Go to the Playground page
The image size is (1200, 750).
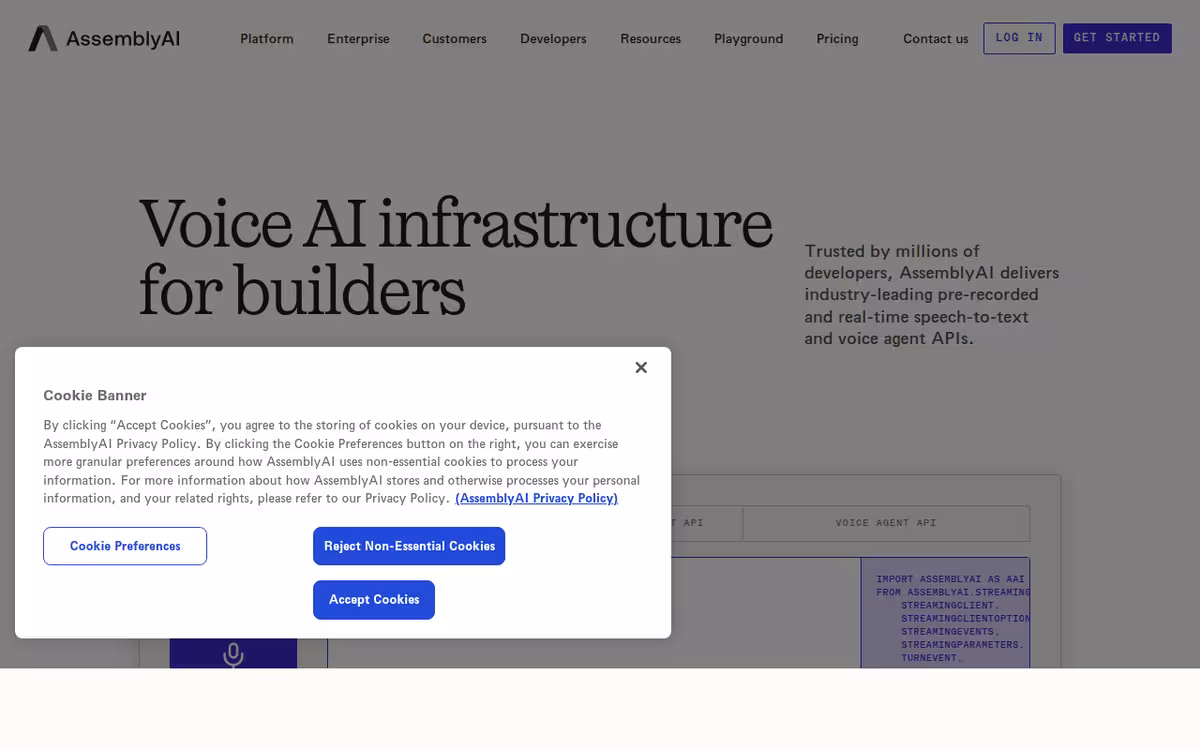coord(748,39)
